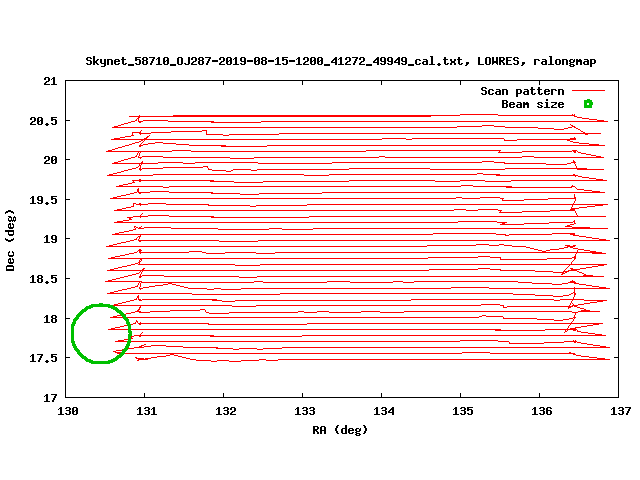Click the x-axis tick label 137
The height and width of the screenshot is (480, 640).
click(621, 411)
